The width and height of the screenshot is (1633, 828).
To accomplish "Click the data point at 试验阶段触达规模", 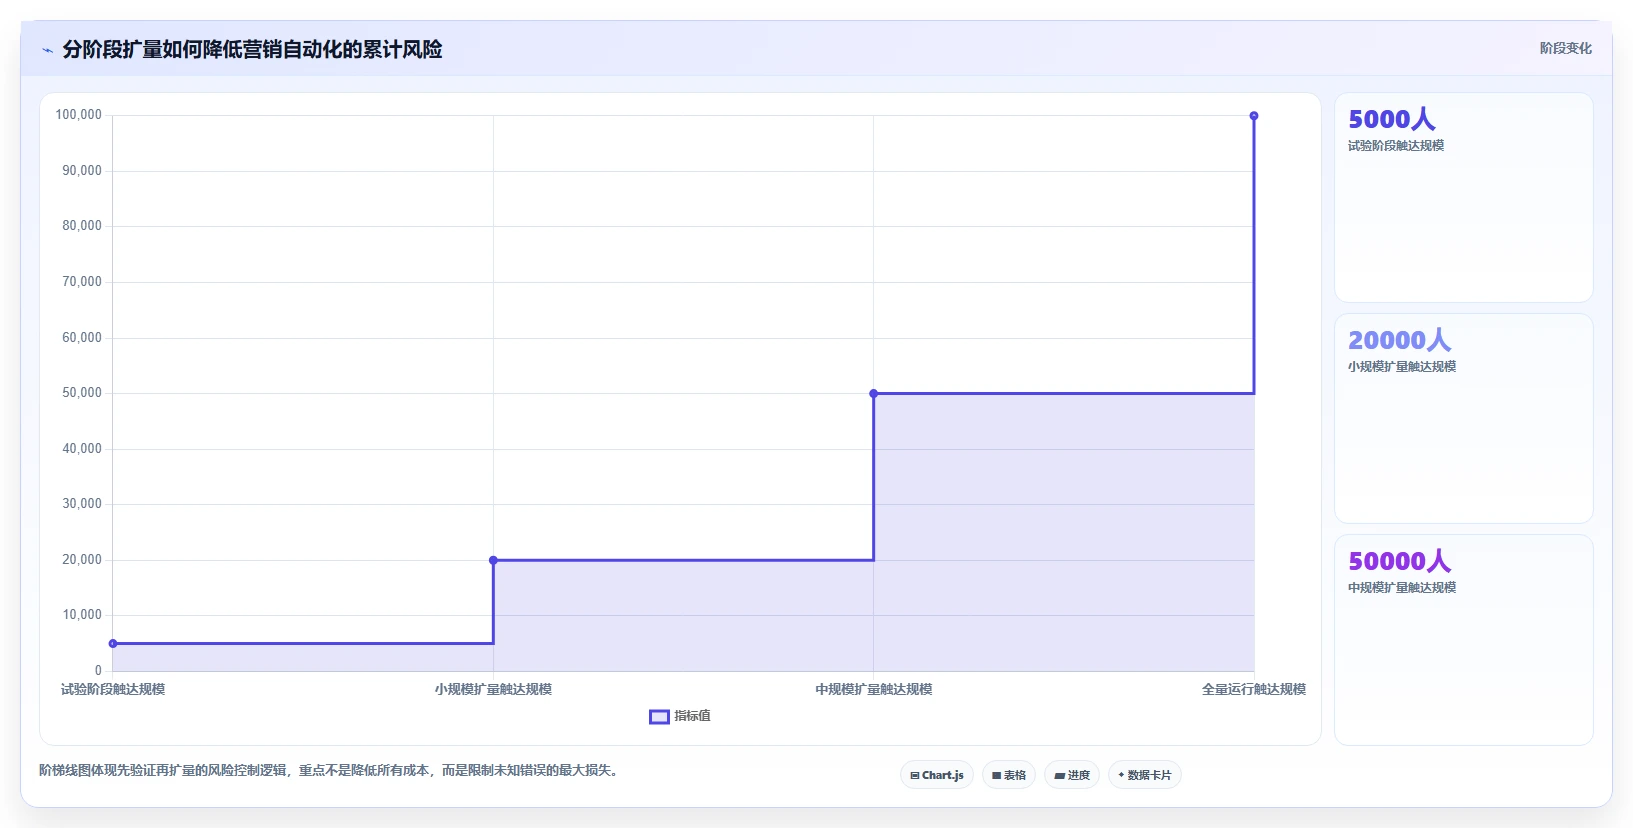I will 113,643.
